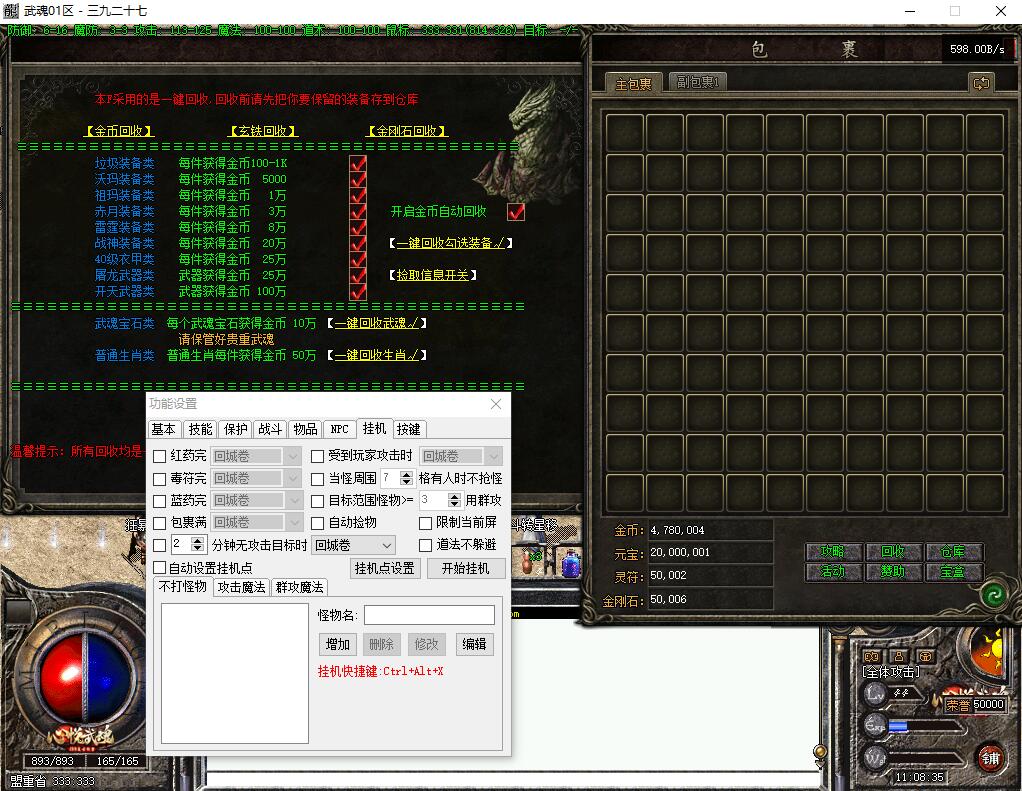
Task: Click the round Exp experience icon
Action: coord(875,725)
